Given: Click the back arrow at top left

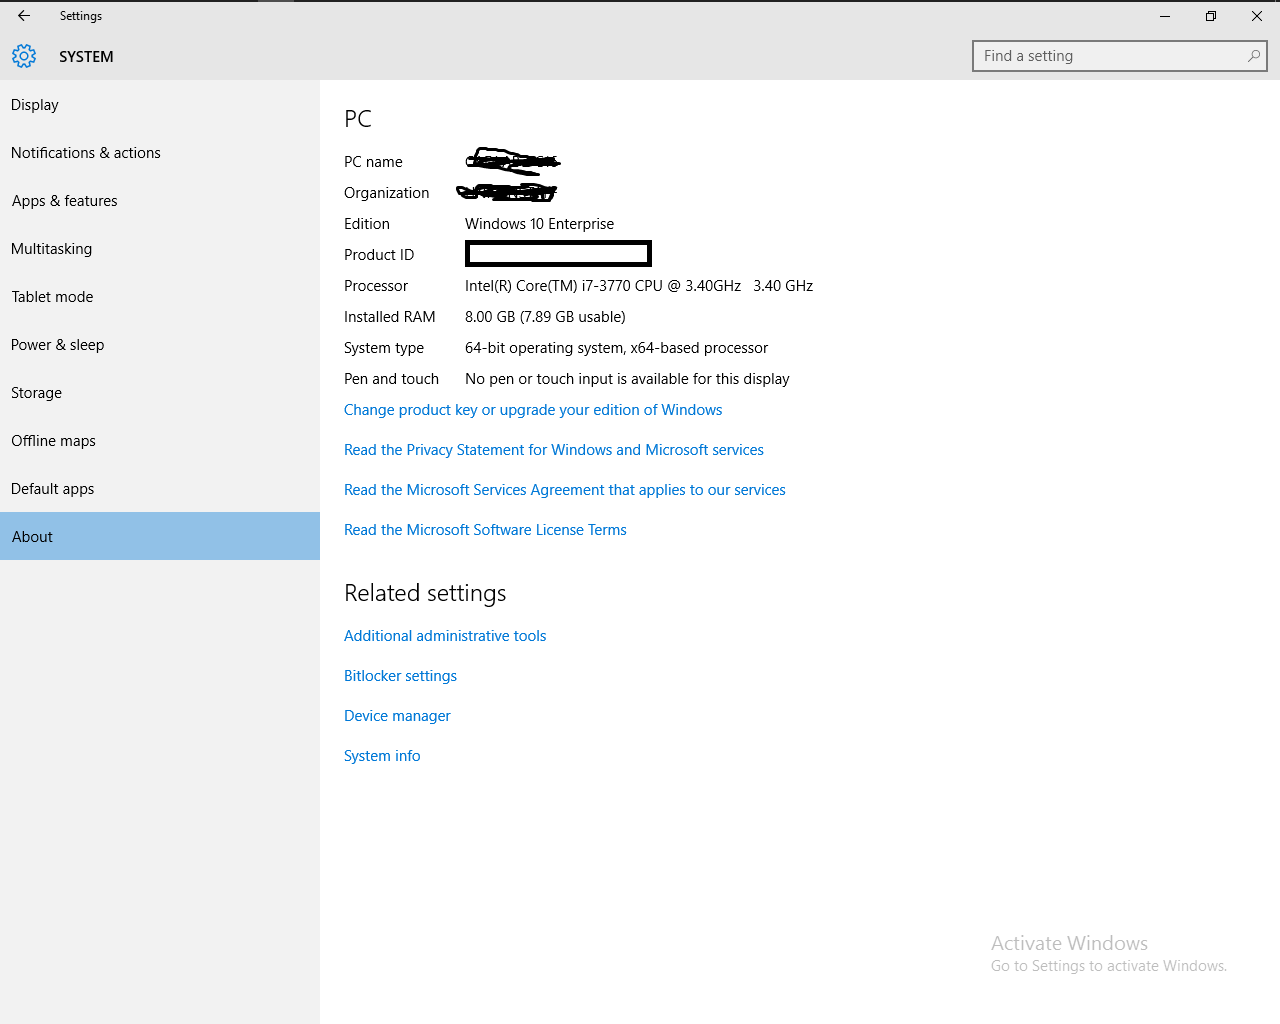Looking at the screenshot, I should point(22,16).
